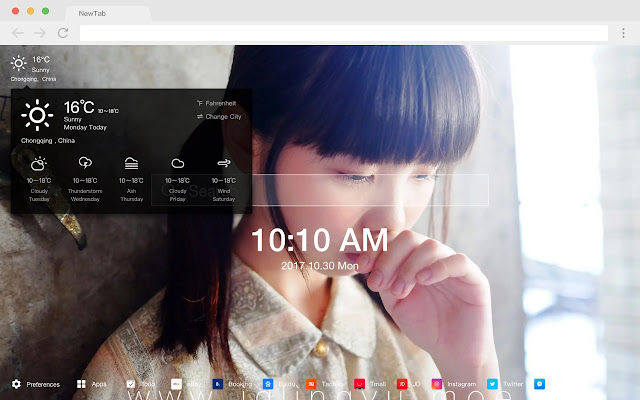Click the 16°C reading above the weather panel
The image size is (640, 400).
tap(41, 60)
